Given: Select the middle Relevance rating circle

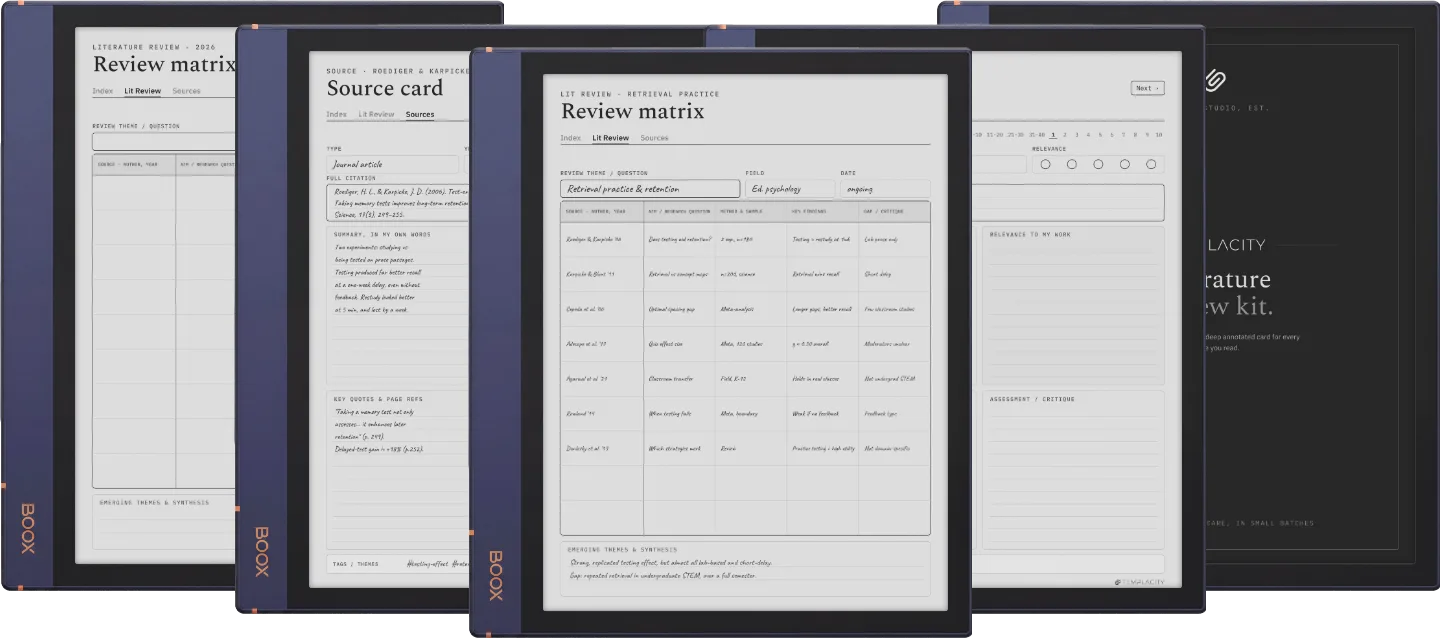Looking at the screenshot, I should [x=1098, y=164].
